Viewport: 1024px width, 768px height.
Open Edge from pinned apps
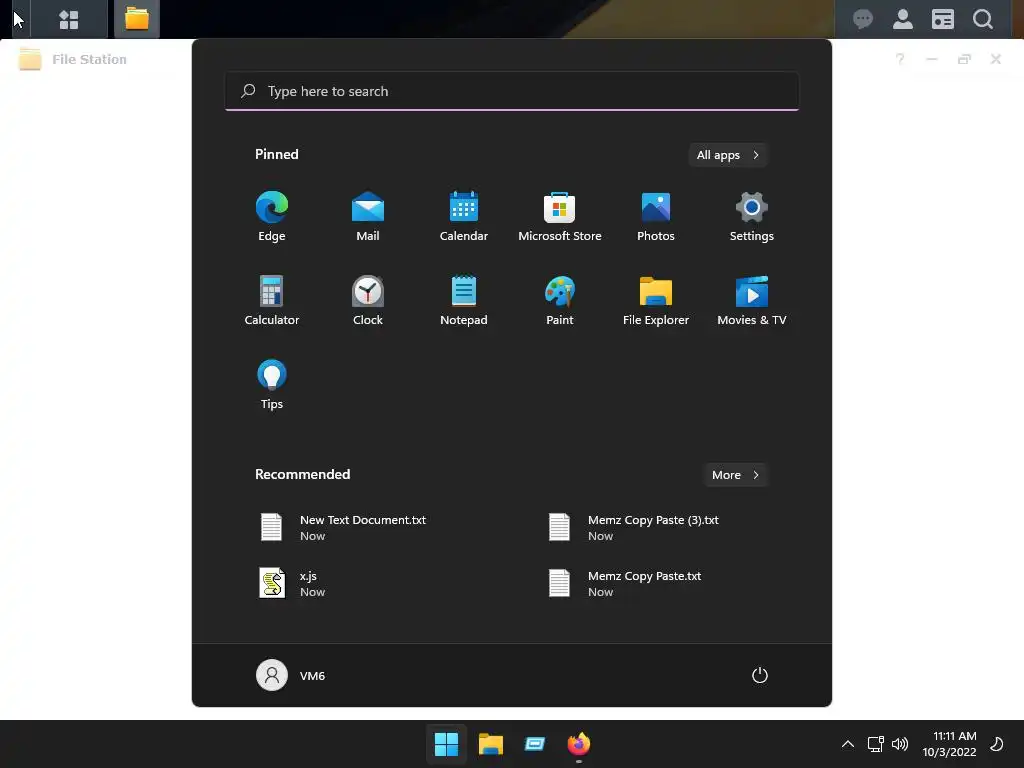[272, 217]
